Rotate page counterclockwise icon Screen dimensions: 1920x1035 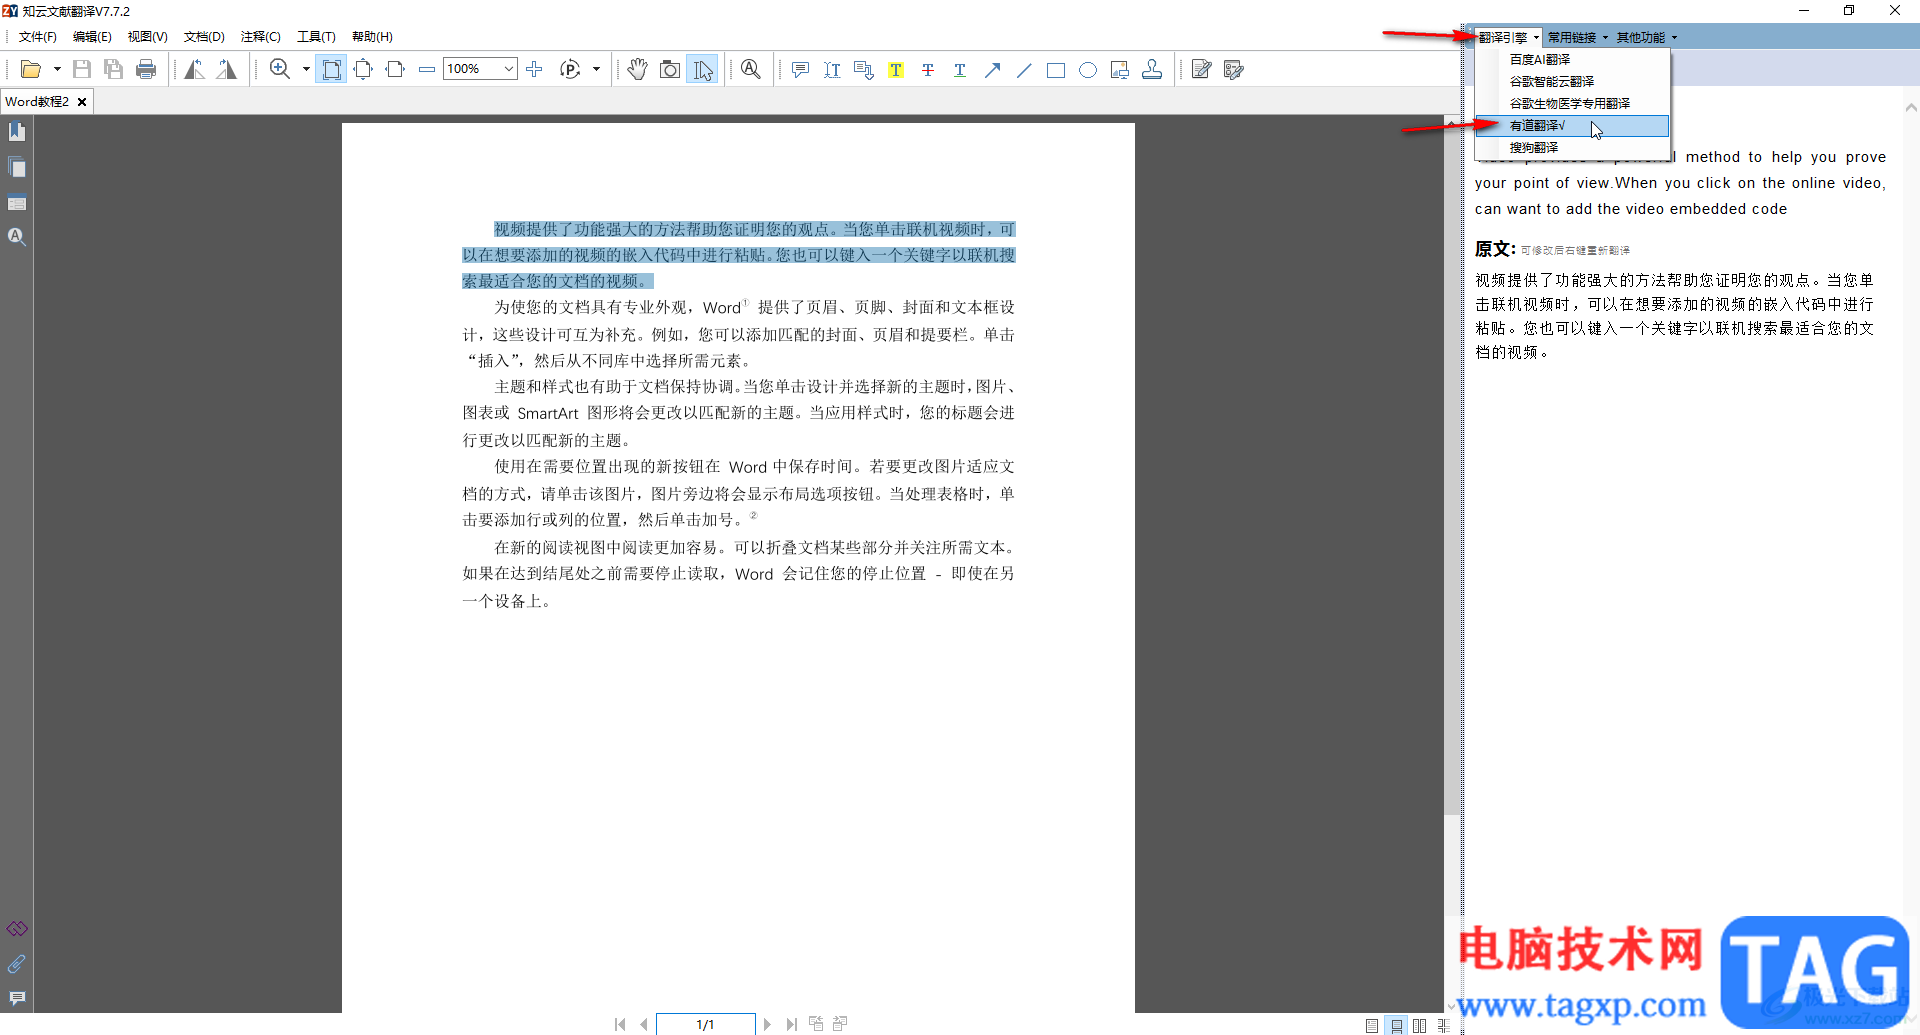(195, 69)
